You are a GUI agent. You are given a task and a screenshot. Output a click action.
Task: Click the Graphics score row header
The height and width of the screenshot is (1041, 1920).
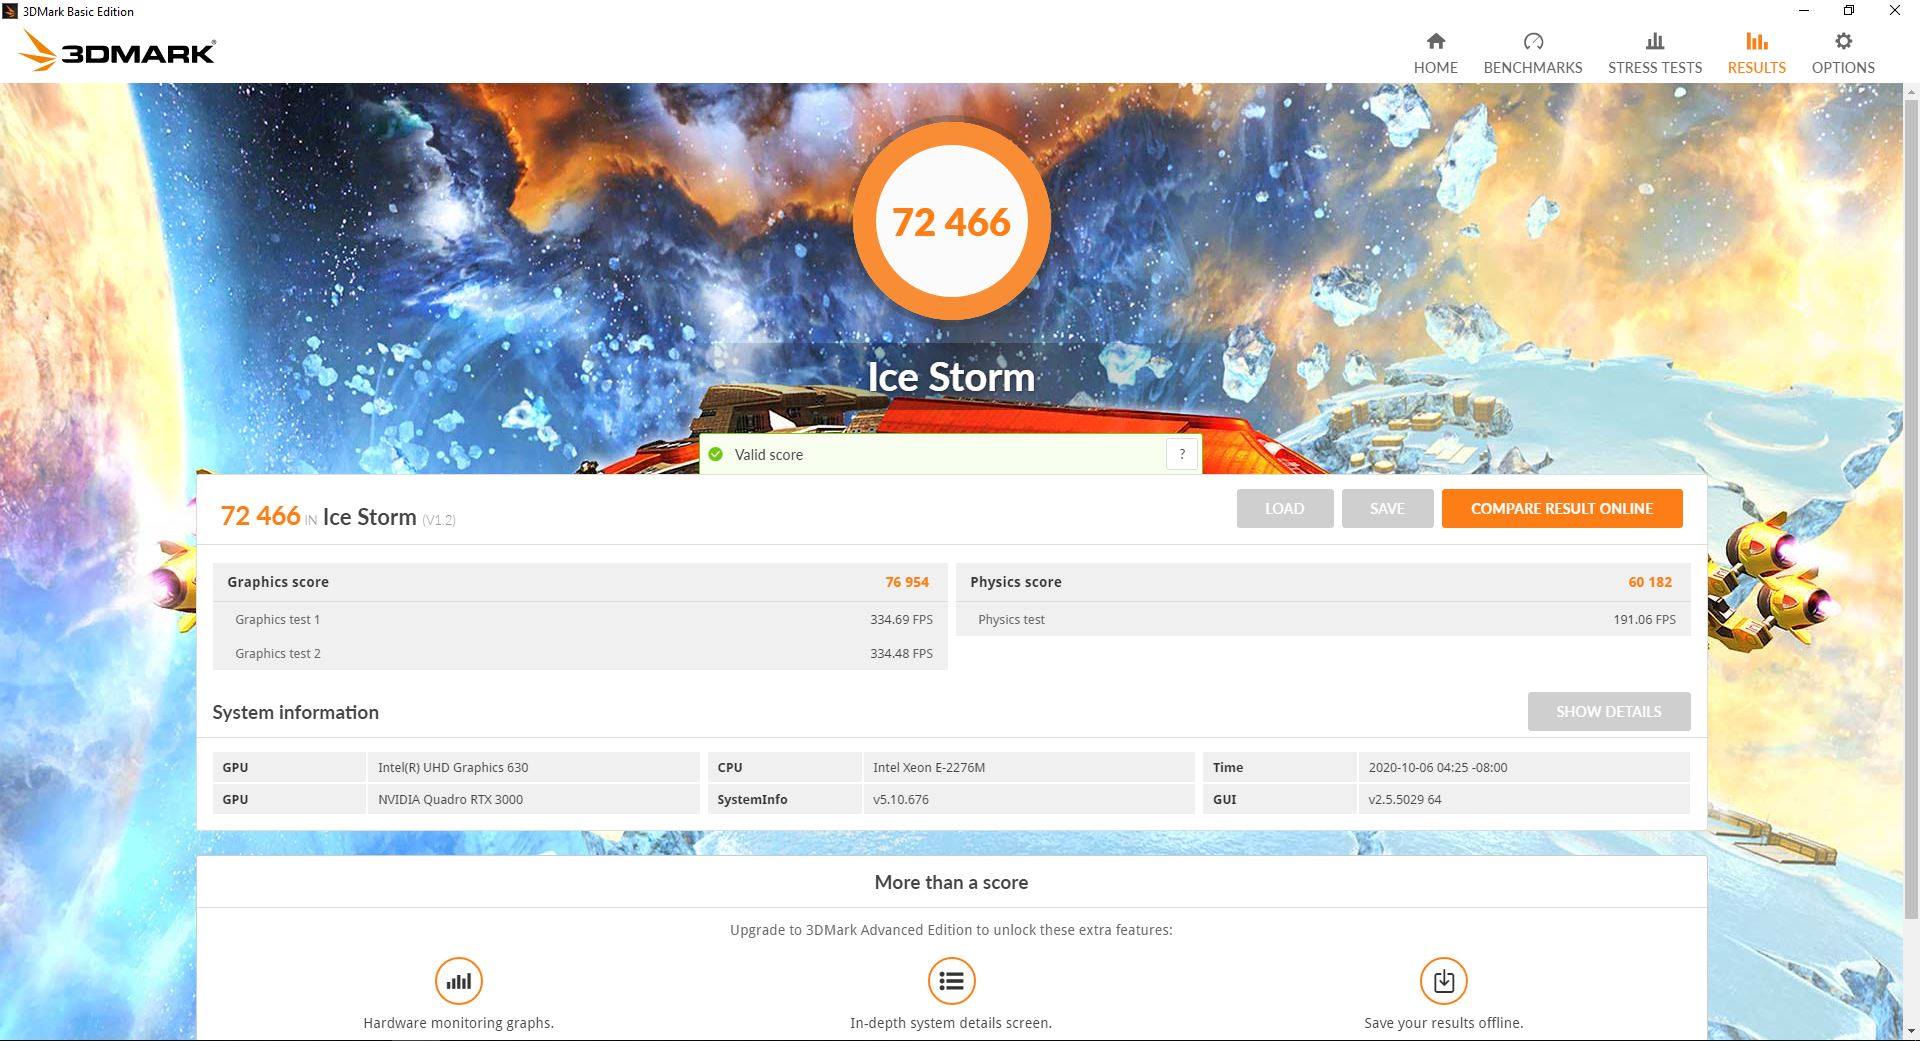pos(580,582)
